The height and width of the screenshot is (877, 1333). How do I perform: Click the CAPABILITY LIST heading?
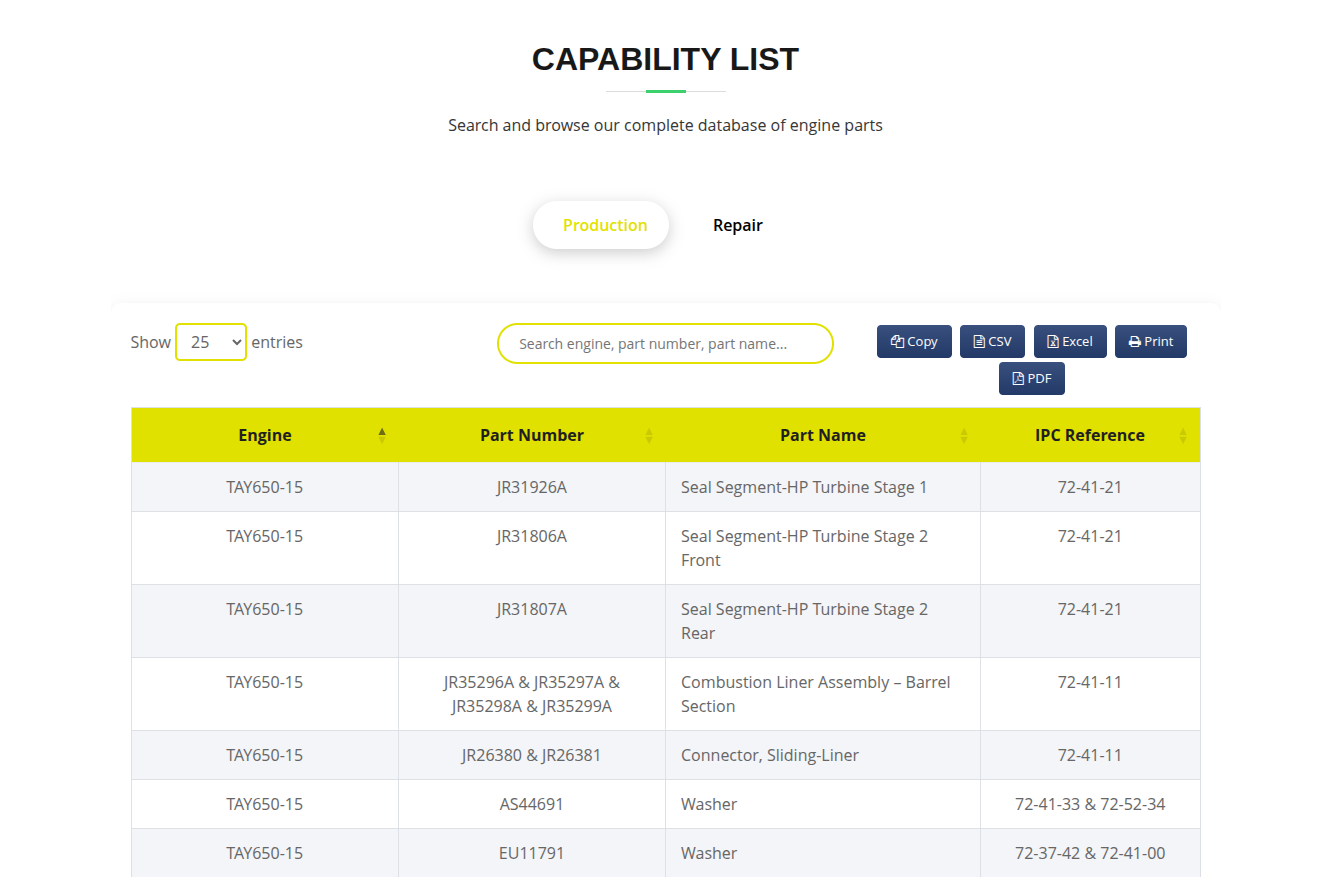pyautogui.click(x=665, y=59)
